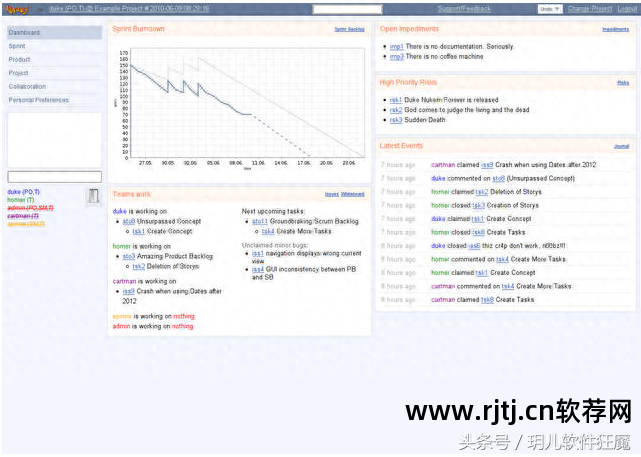641x457 pixels.
Task: Click the duke @ Example Project header title
Action: point(129,9)
